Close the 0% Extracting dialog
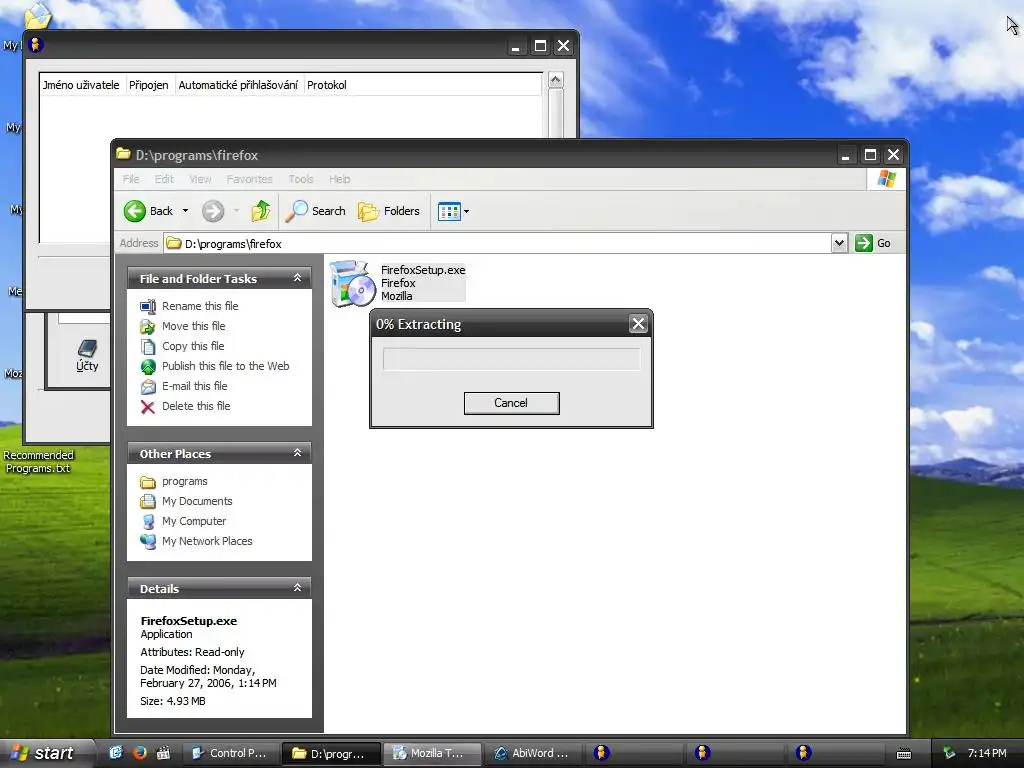The width and height of the screenshot is (1024, 768). point(638,323)
